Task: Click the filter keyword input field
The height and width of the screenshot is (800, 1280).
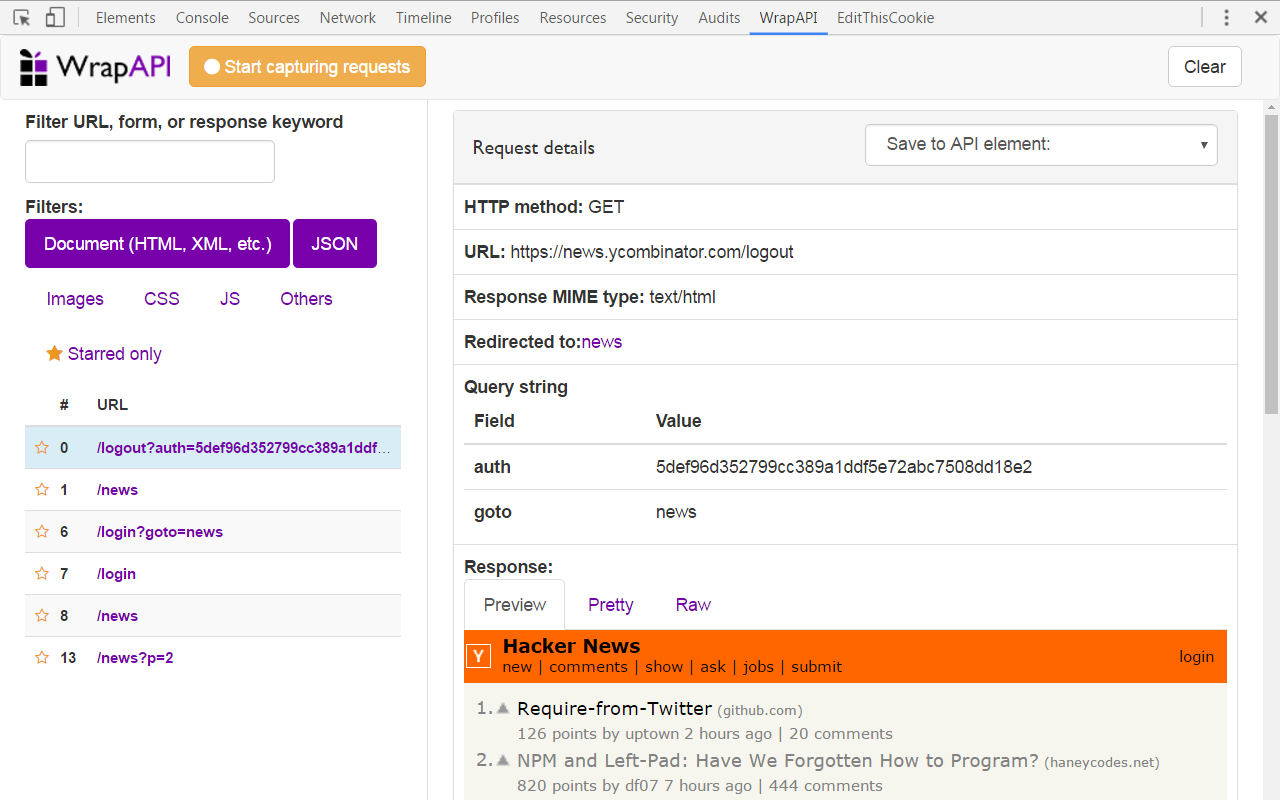Action: click(150, 161)
